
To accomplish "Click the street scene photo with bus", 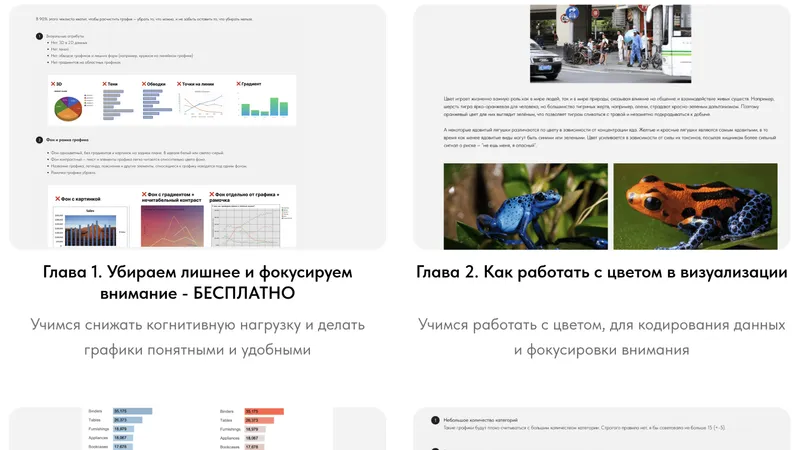I will (x=610, y=42).
